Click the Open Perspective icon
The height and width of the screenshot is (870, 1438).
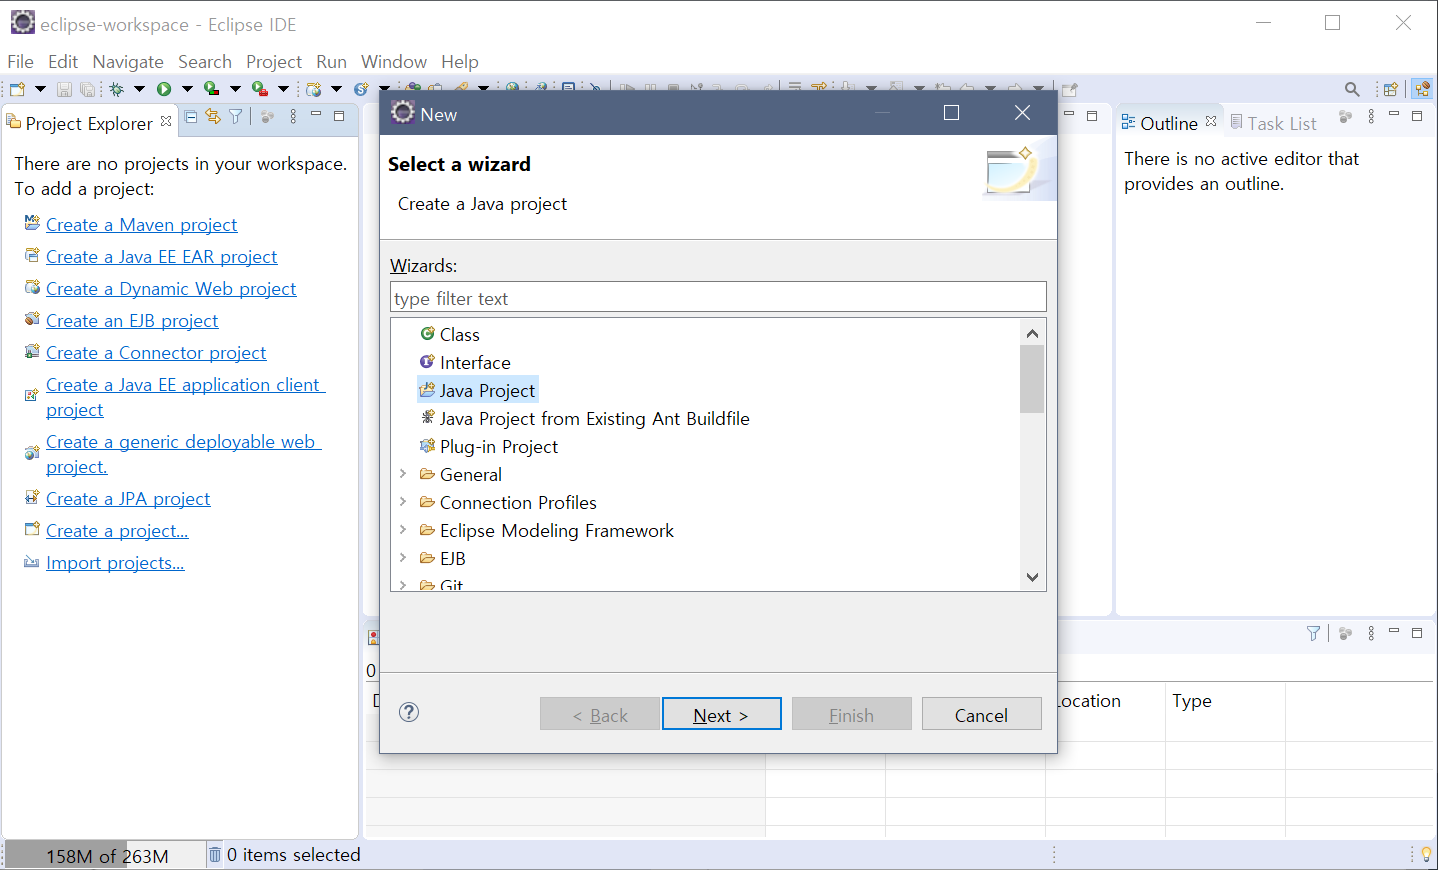(1390, 89)
